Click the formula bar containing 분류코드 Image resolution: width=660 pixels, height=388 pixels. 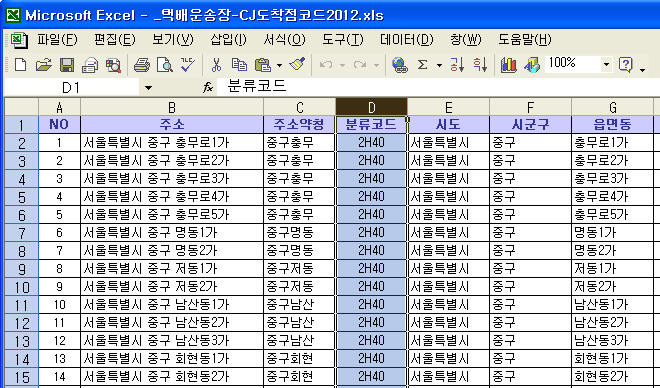(x=438, y=87)
